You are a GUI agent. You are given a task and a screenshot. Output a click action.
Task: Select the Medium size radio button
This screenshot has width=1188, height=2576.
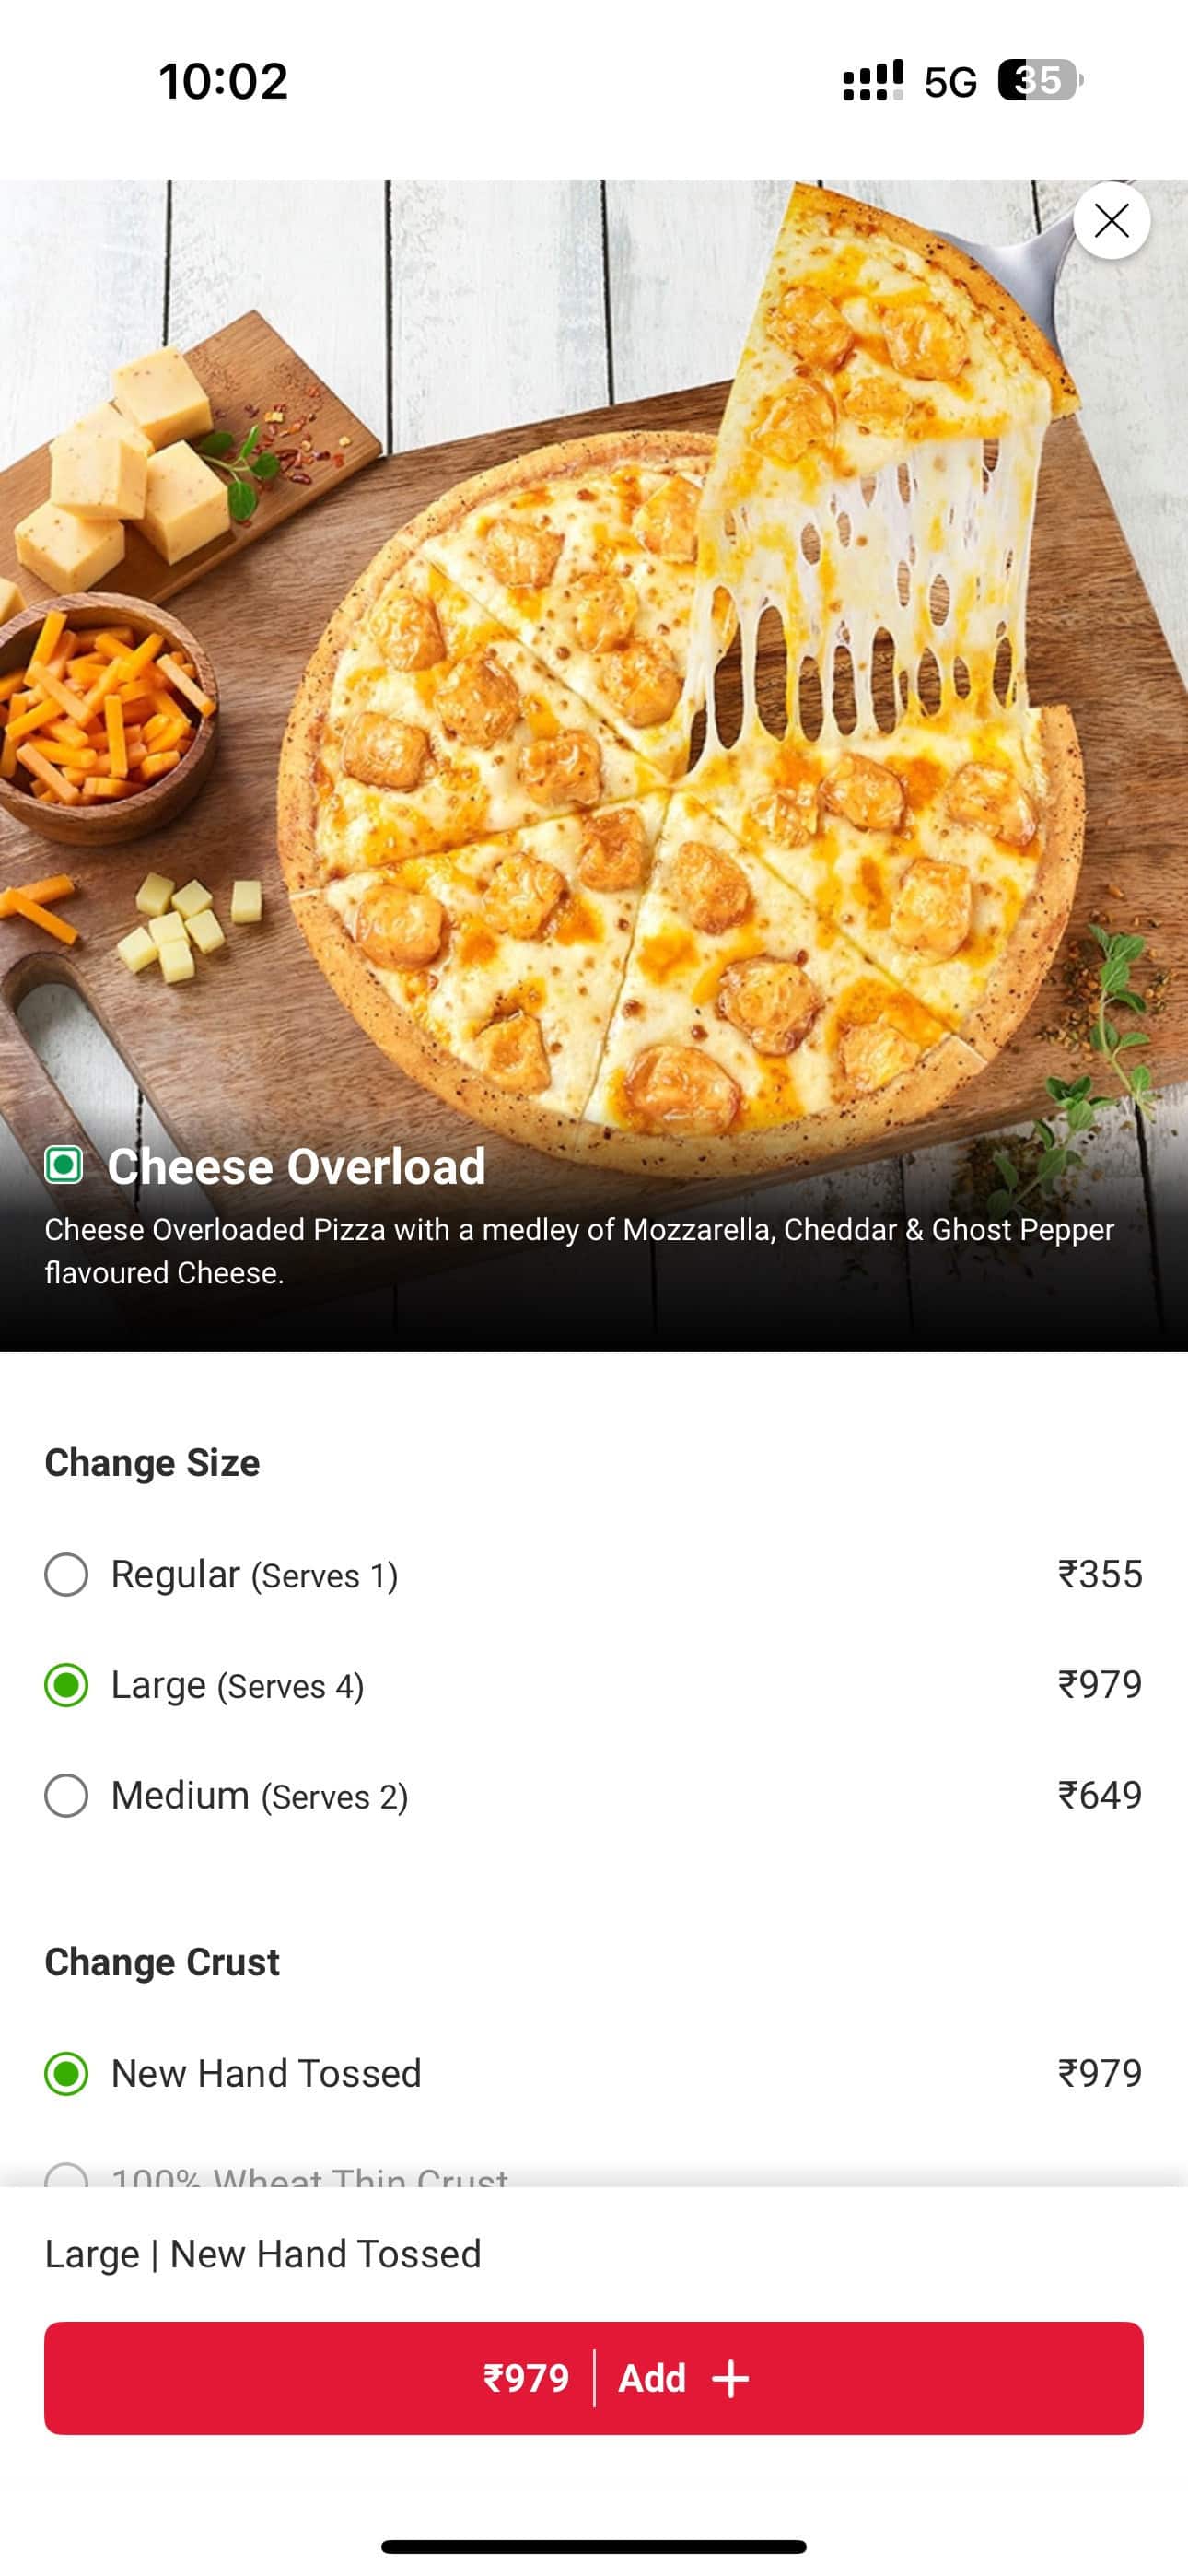(x=66, y=1795)
